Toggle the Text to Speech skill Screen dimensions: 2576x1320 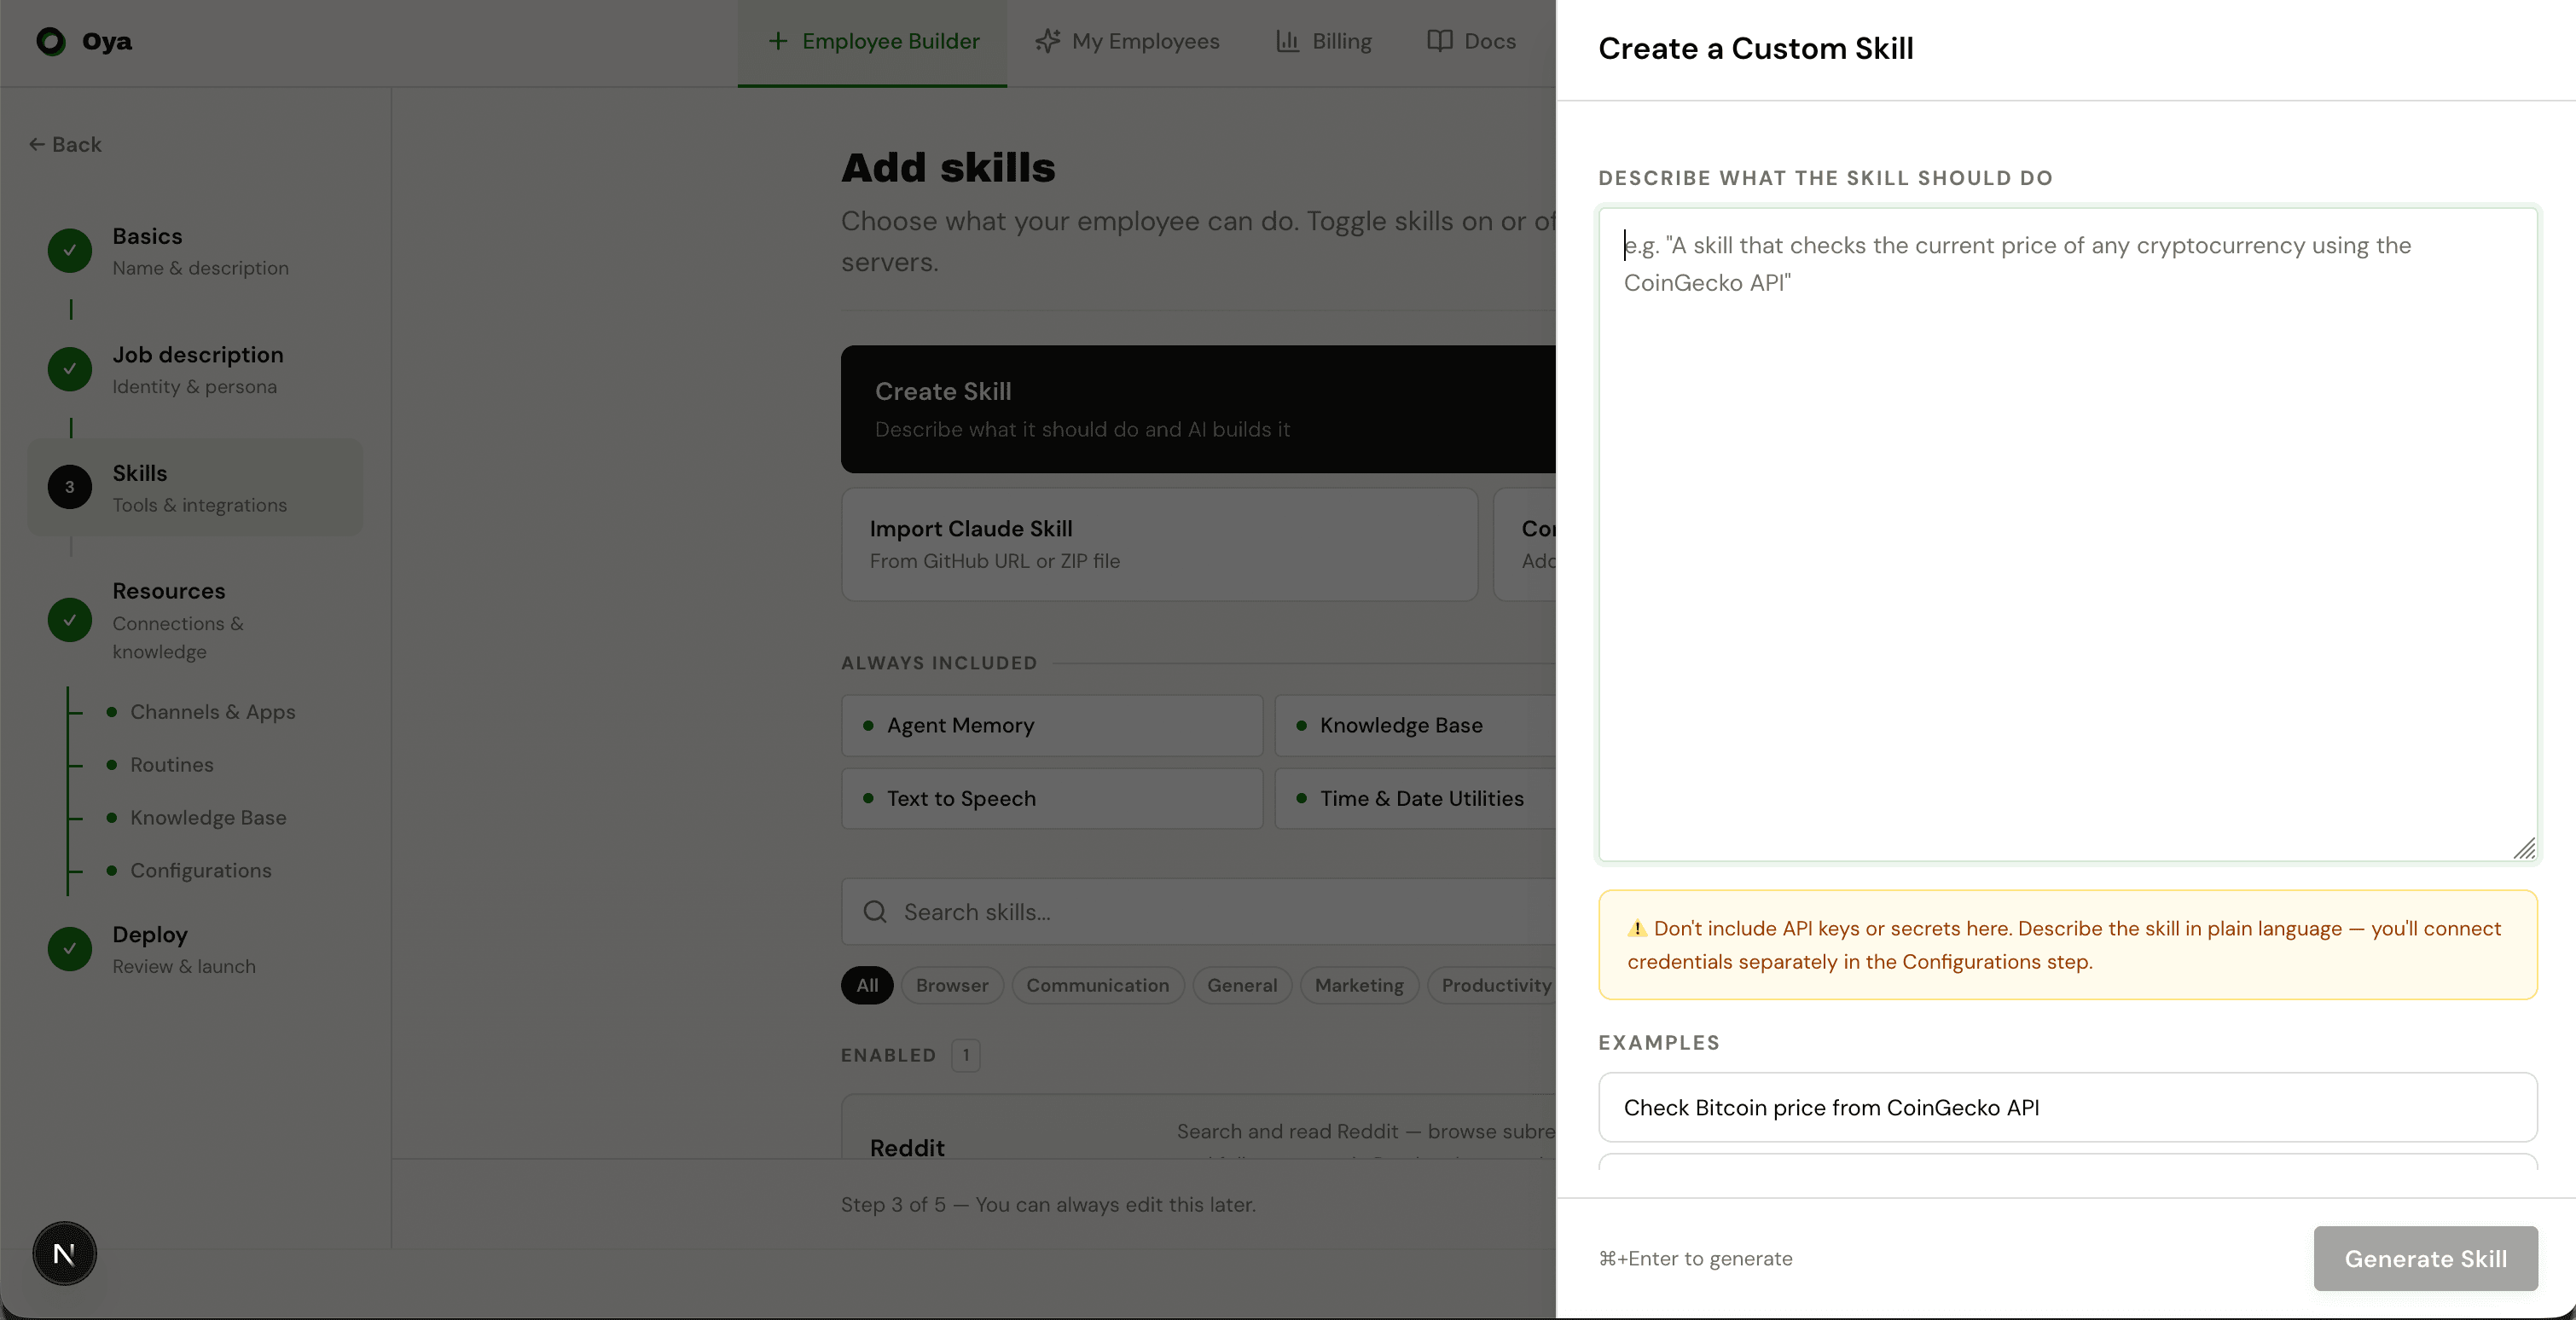(1051, 798)
